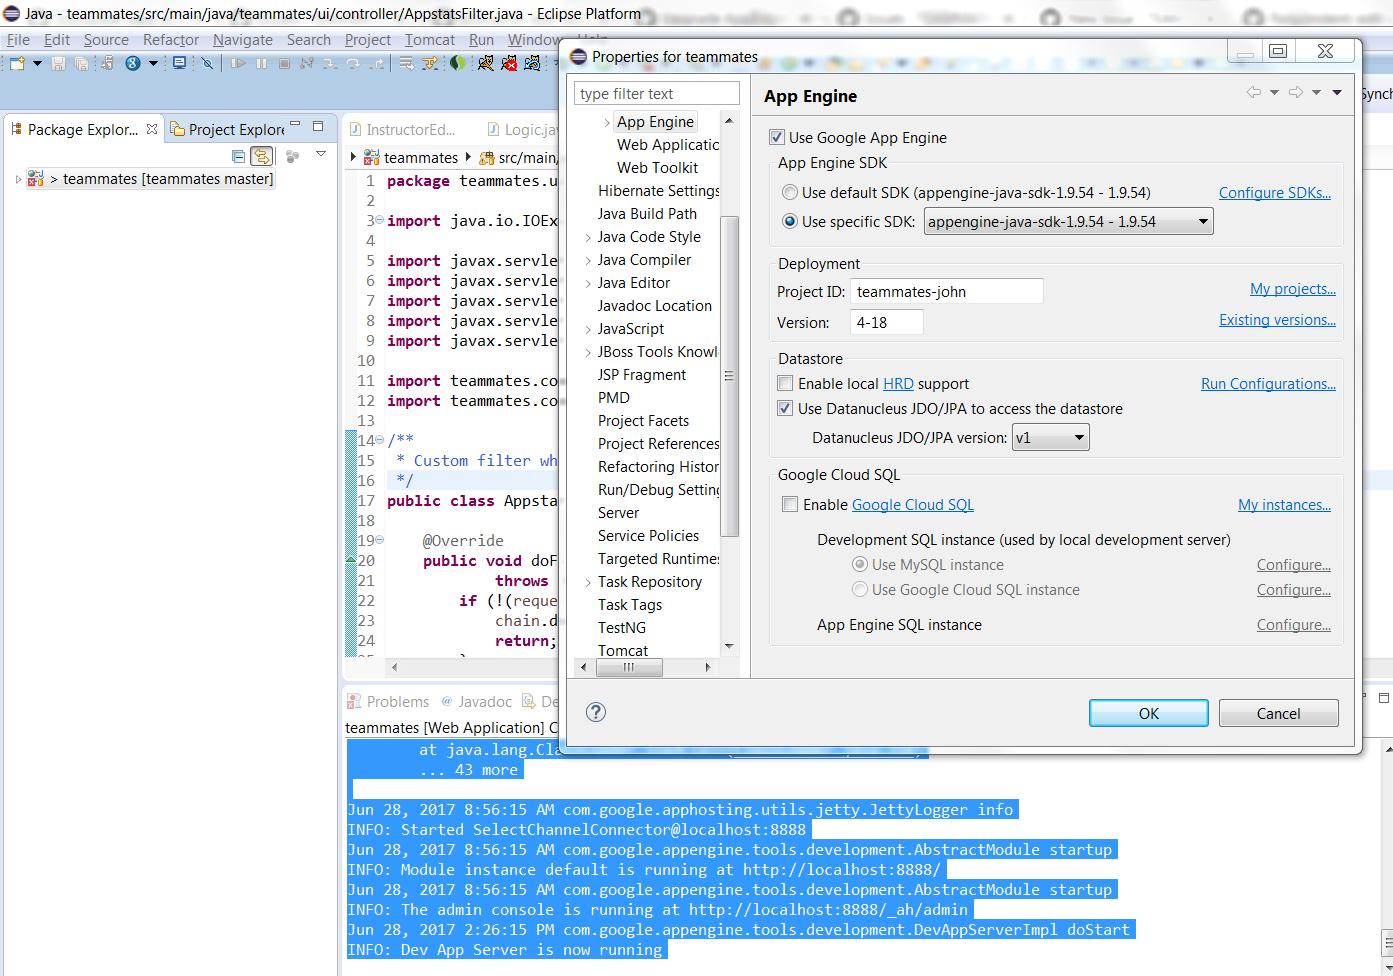This screenshot has height=976, width=1393.
Task: Open the New wizard dropdown arrow
Action: point(37,63)
